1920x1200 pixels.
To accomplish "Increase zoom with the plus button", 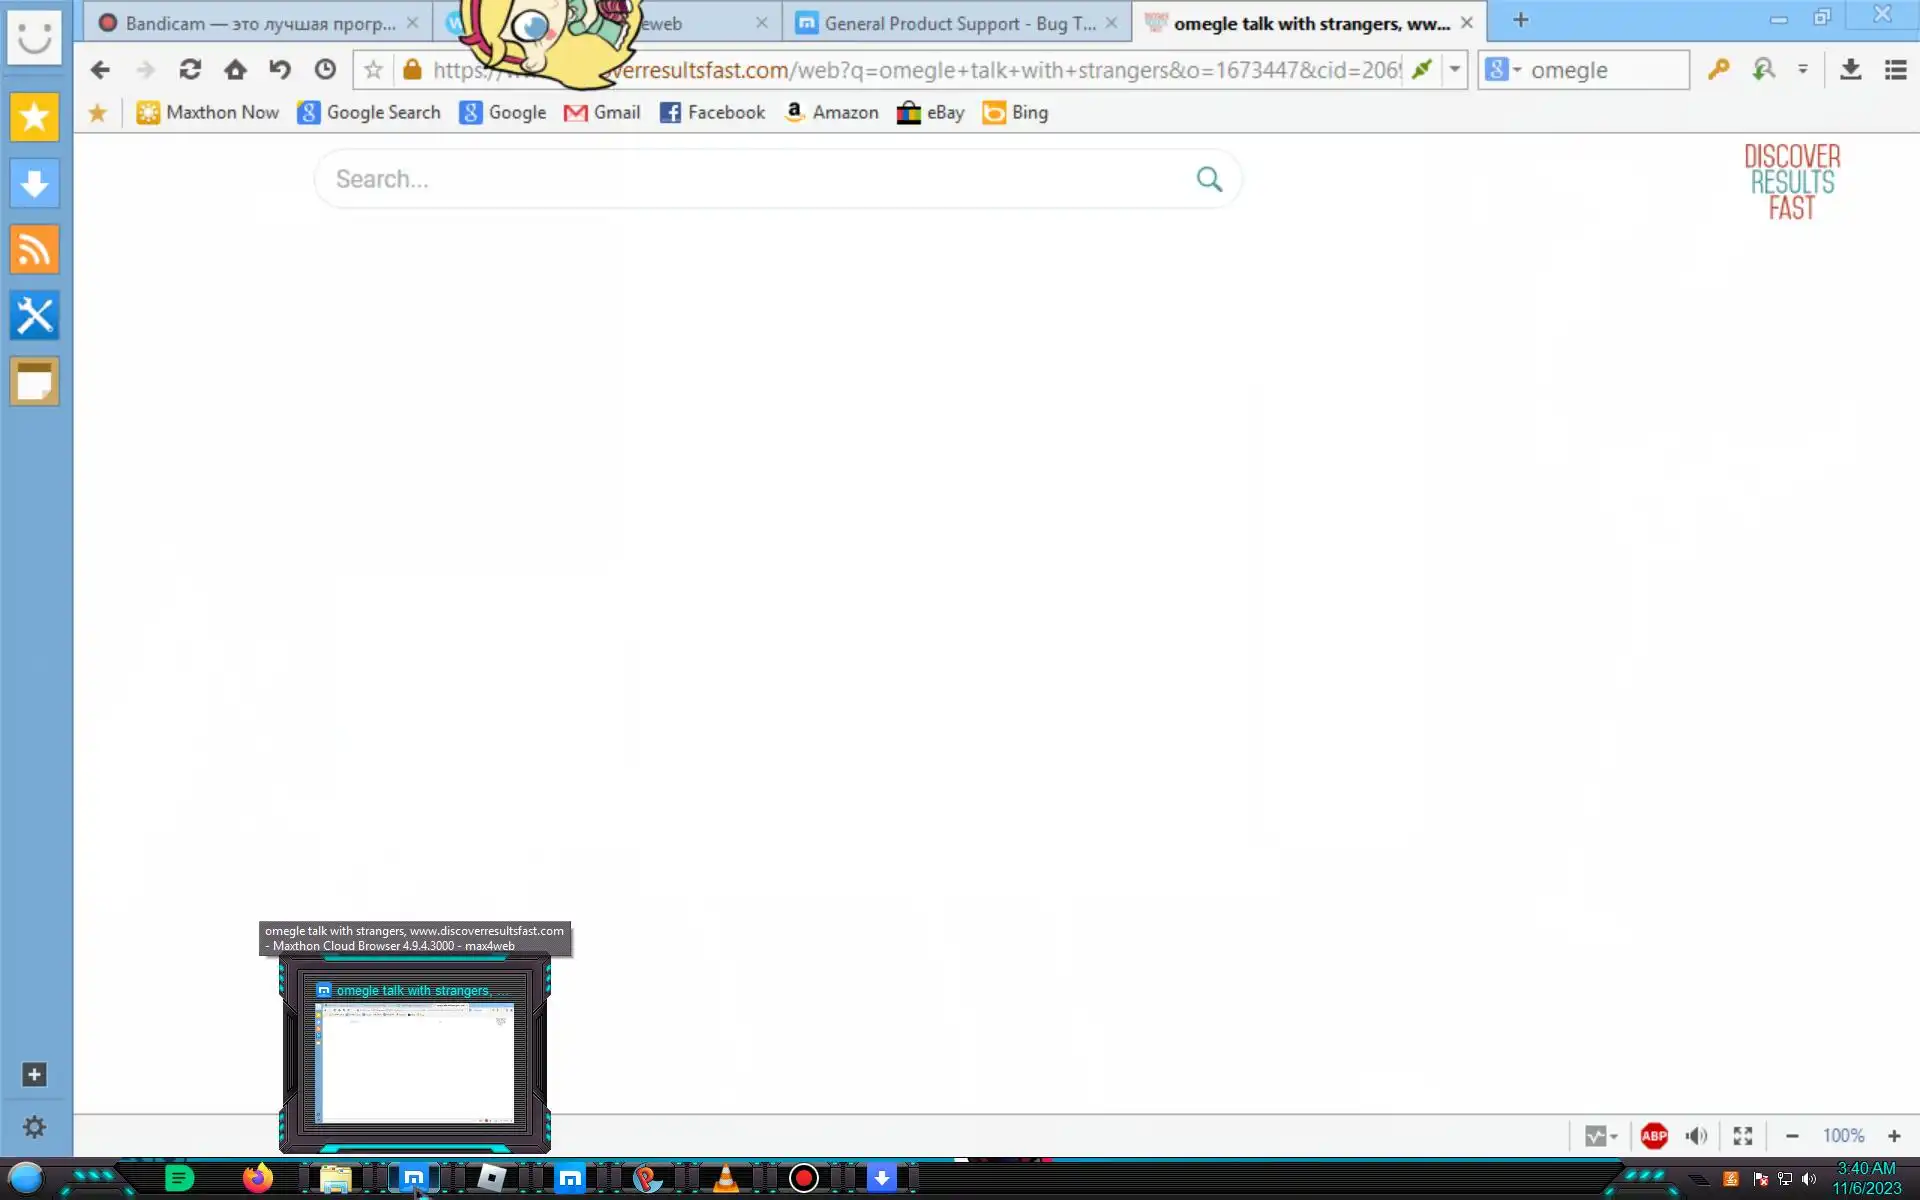I will click(x=1894, y=1136).
